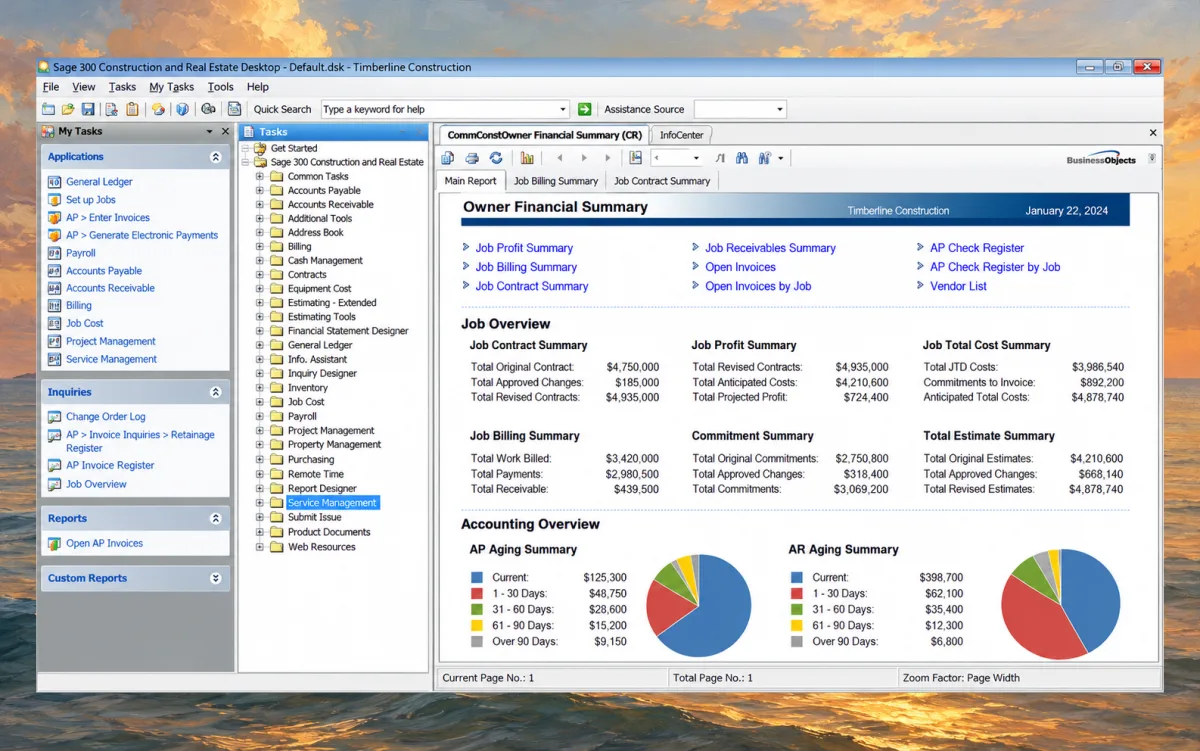Close the report pane with the X
Screen dimensions: 1200x751
[1153, 133]
